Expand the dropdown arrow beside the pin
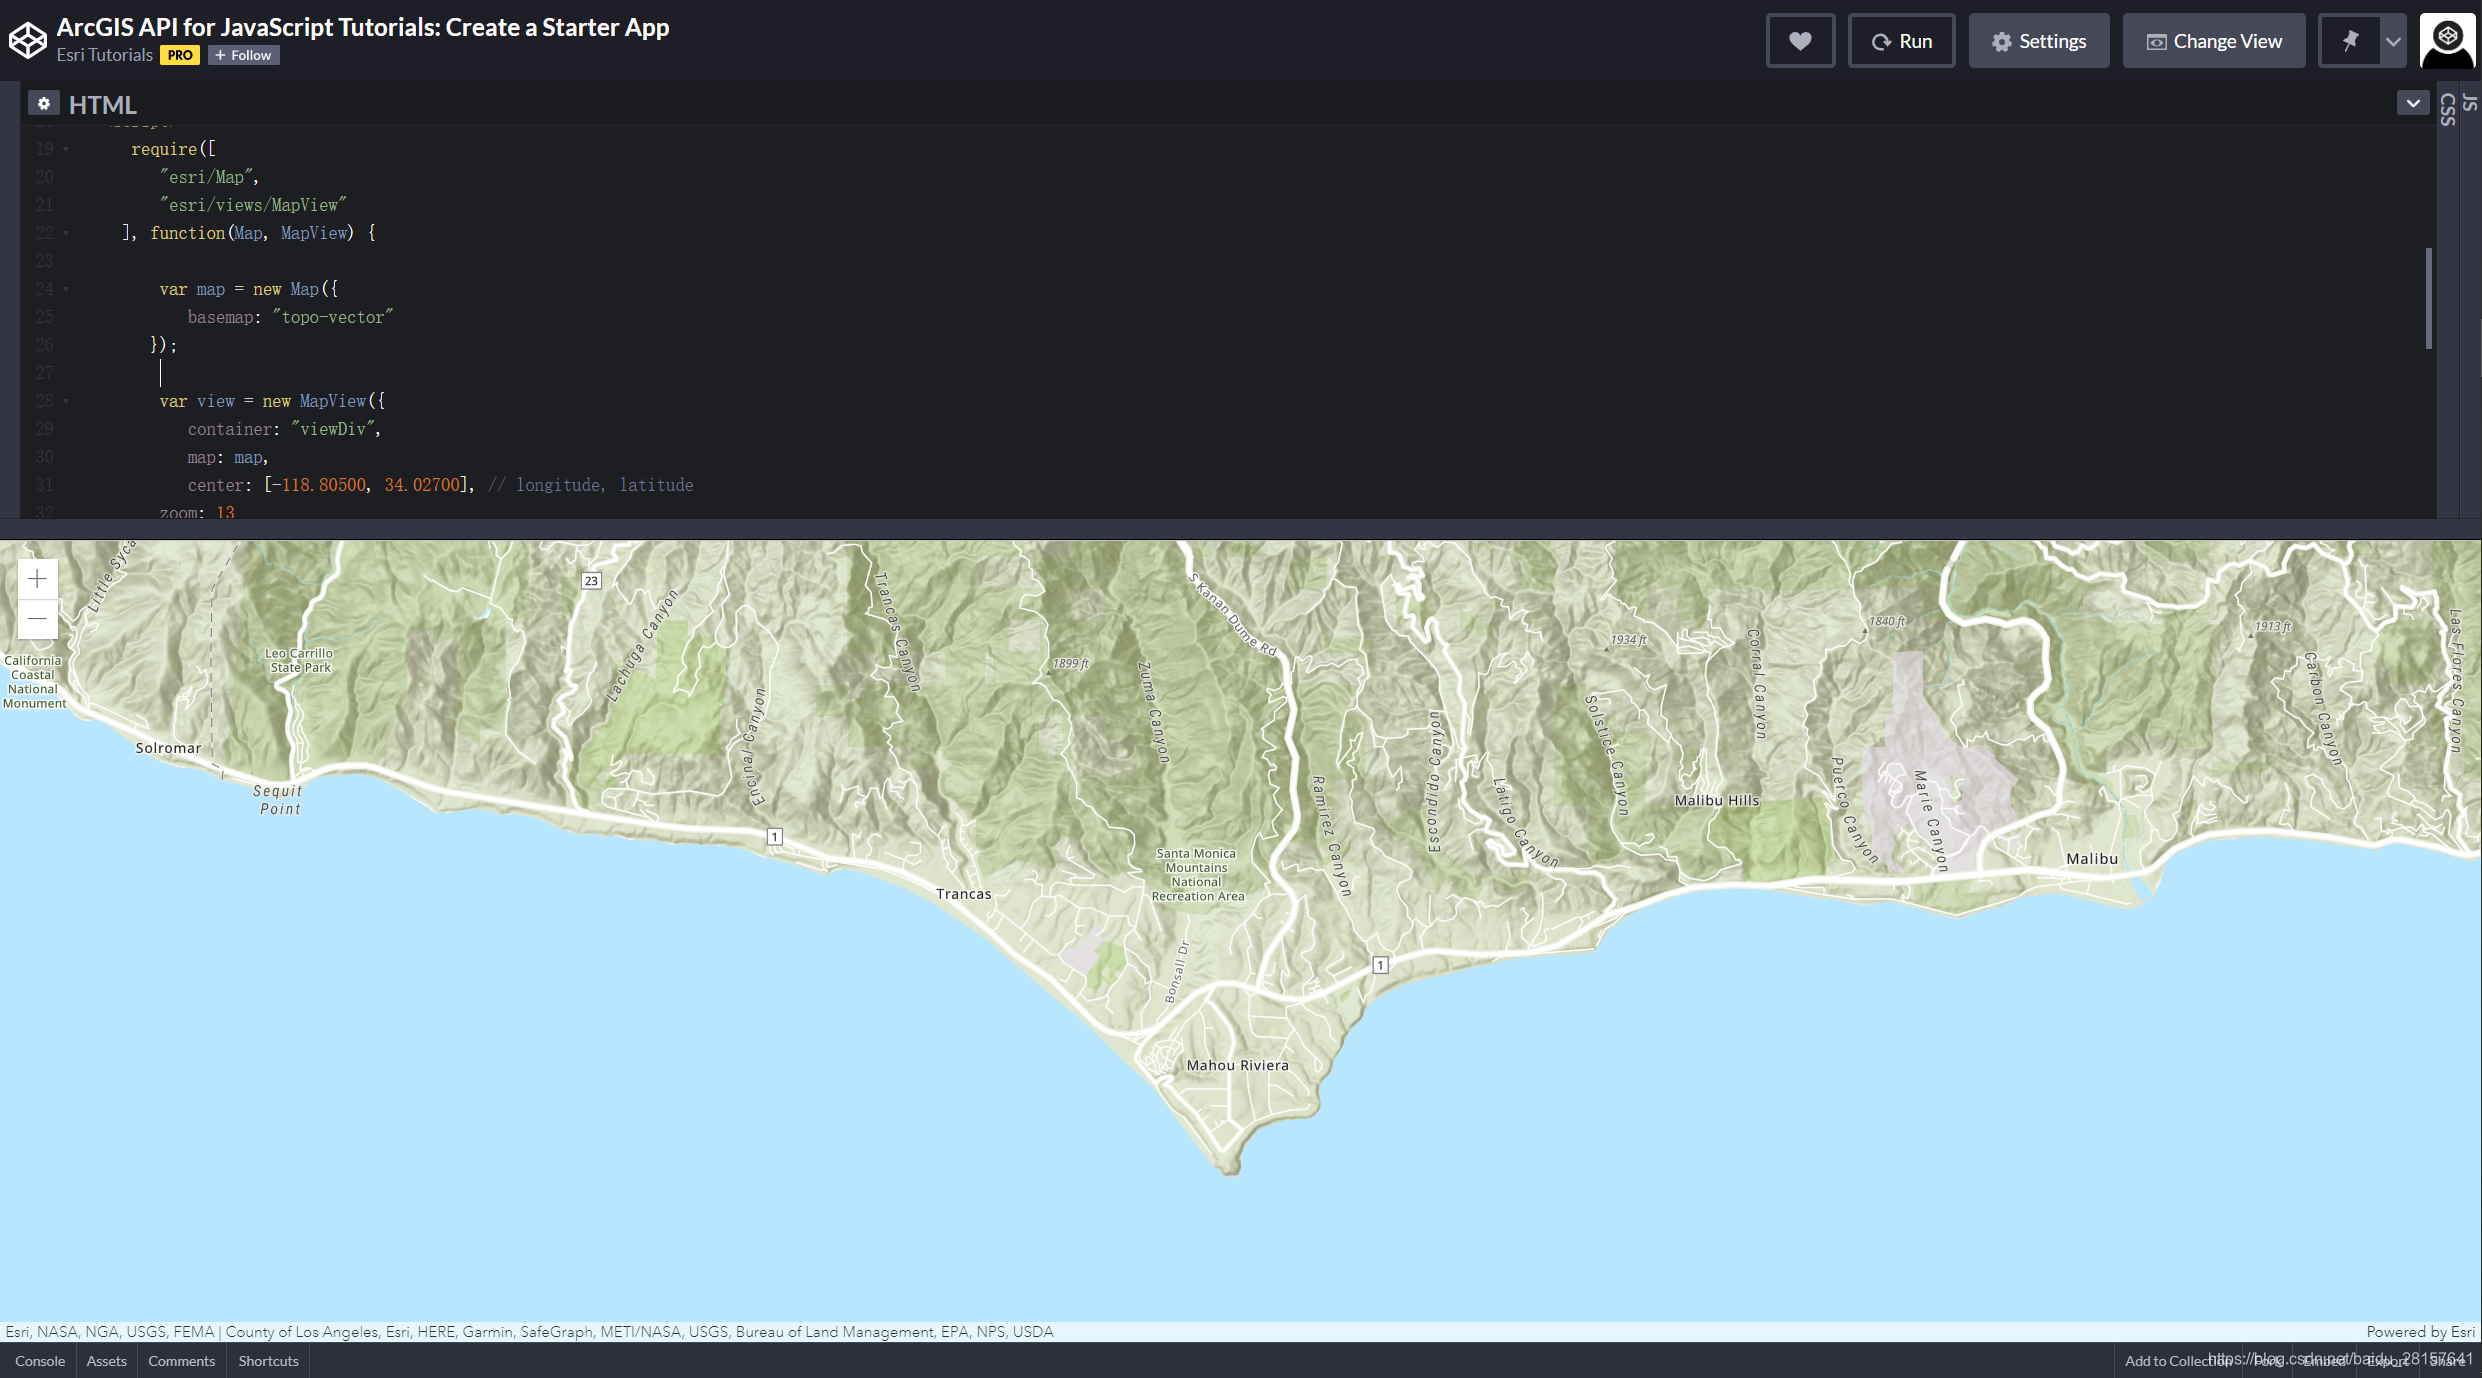This screenshot has height=1378, width=2482. tap(2393, 41)
